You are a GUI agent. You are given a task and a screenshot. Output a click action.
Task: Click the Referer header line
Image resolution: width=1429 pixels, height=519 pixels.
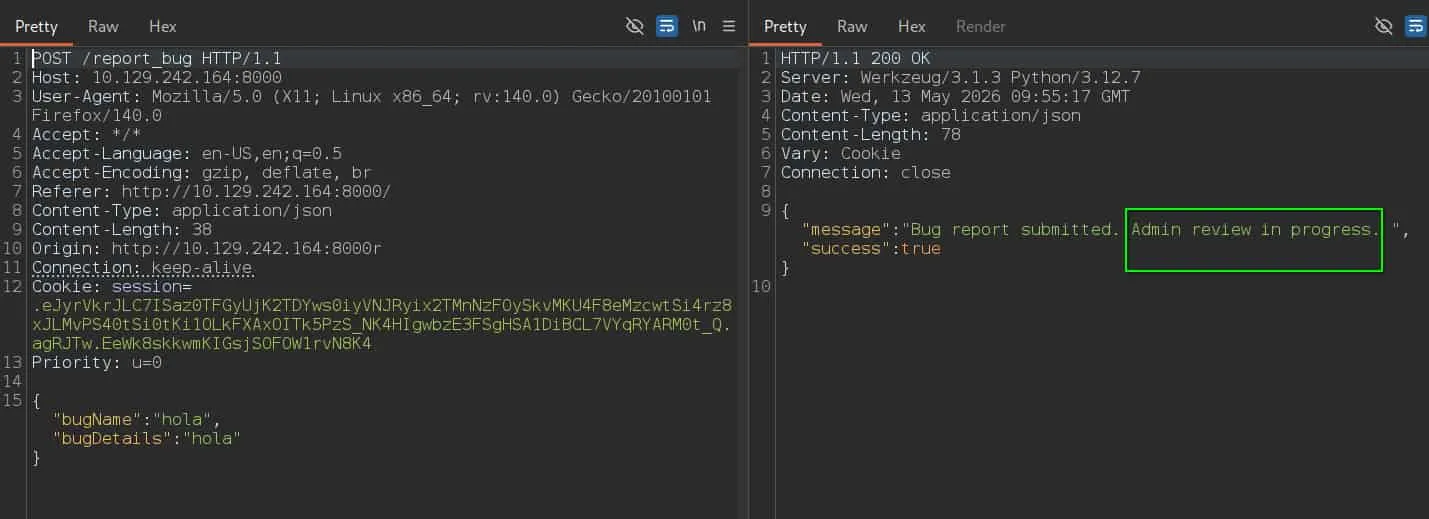(x=212, y=192)
